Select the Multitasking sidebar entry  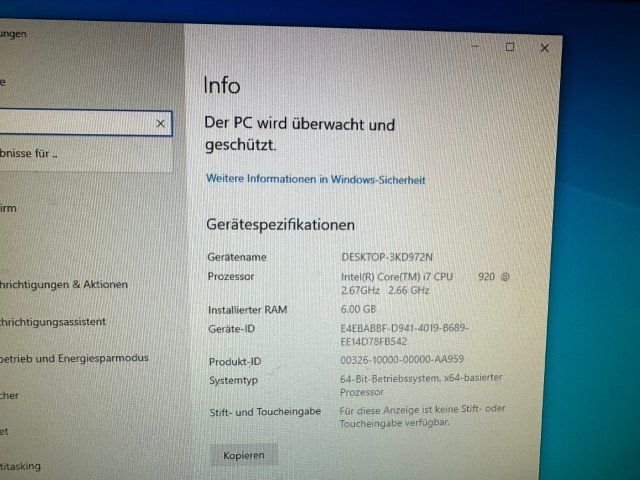click(x=20, y=466)
